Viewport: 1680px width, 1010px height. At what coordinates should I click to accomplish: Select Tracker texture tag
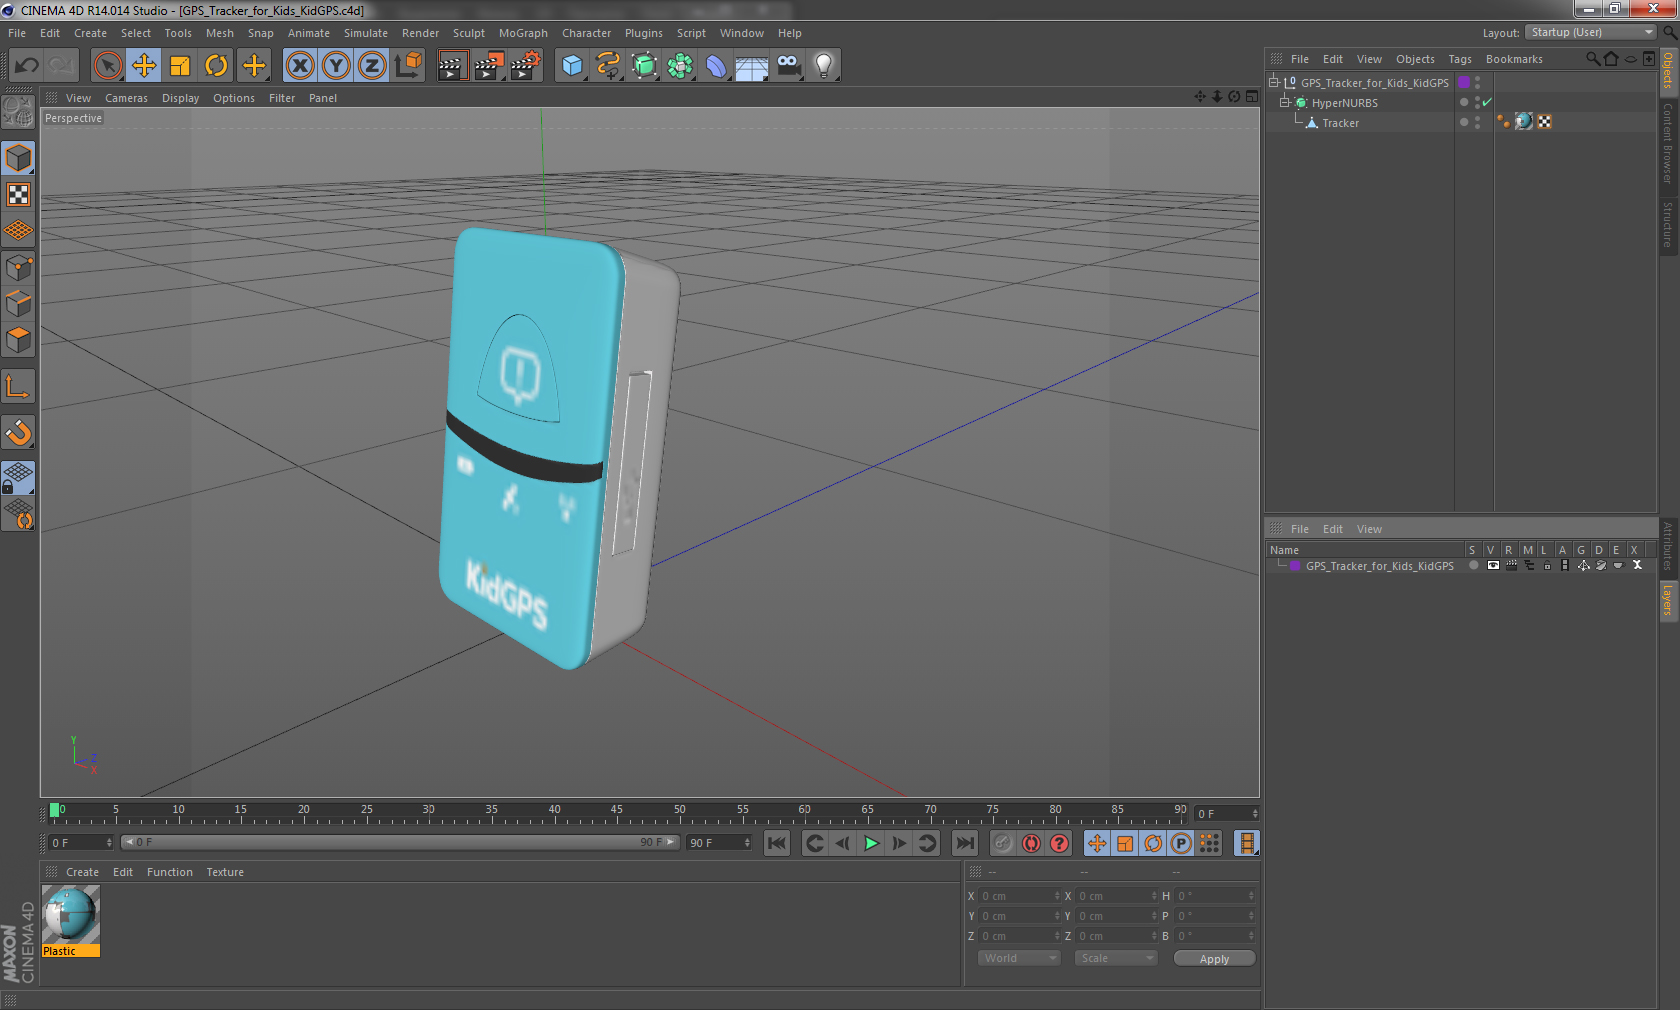point(1524,122)
